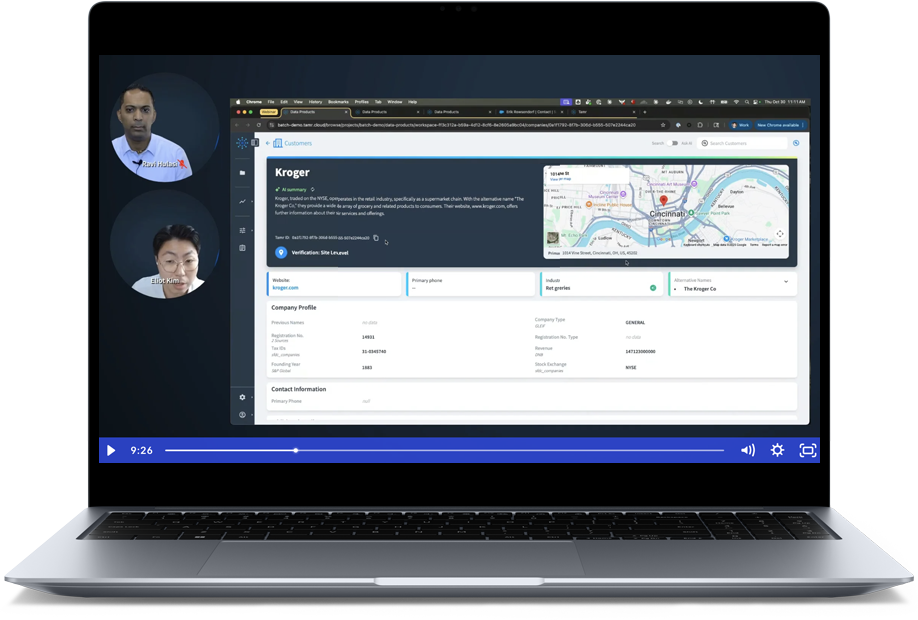This screenshot has height=620, width=918.
Task: Open the Bookmarks menu
Action: [x=338, y=102]
